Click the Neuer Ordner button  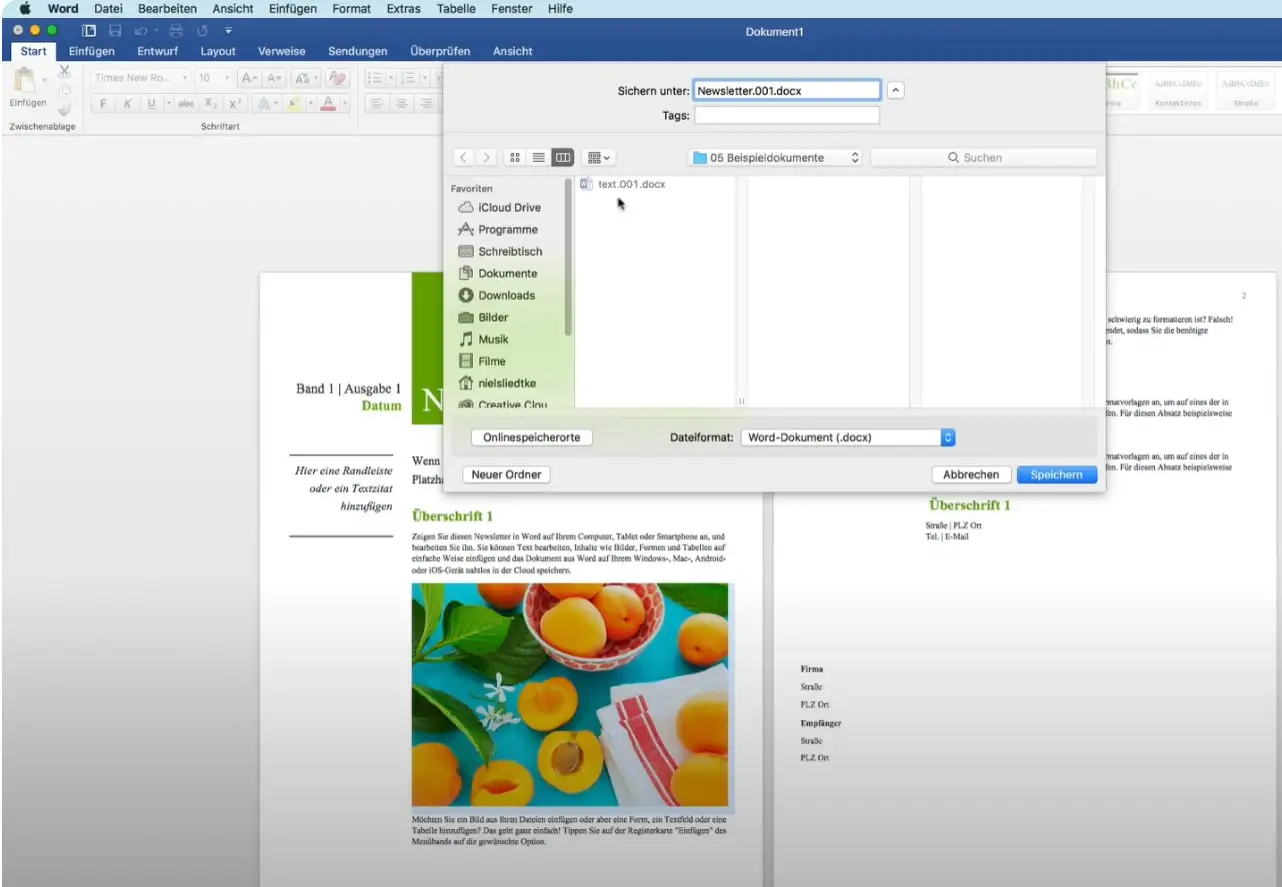click(507, 475)
